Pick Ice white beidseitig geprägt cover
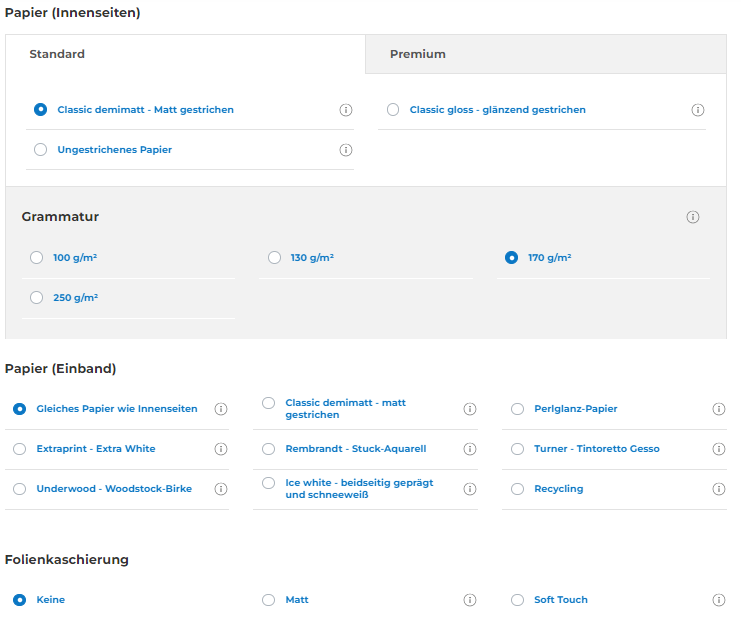741x618 pixels. (x=269, y=483)
